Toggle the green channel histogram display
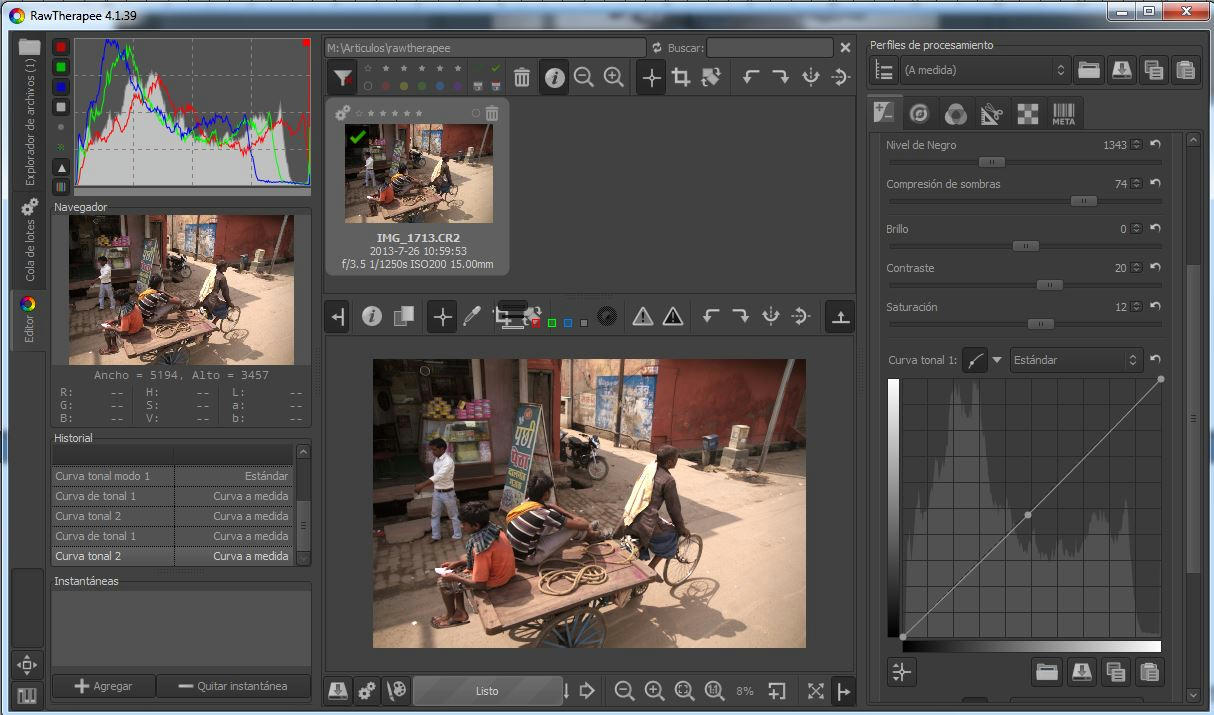Viewport: 1214px width, 715px height. click(x=61, y=67)
